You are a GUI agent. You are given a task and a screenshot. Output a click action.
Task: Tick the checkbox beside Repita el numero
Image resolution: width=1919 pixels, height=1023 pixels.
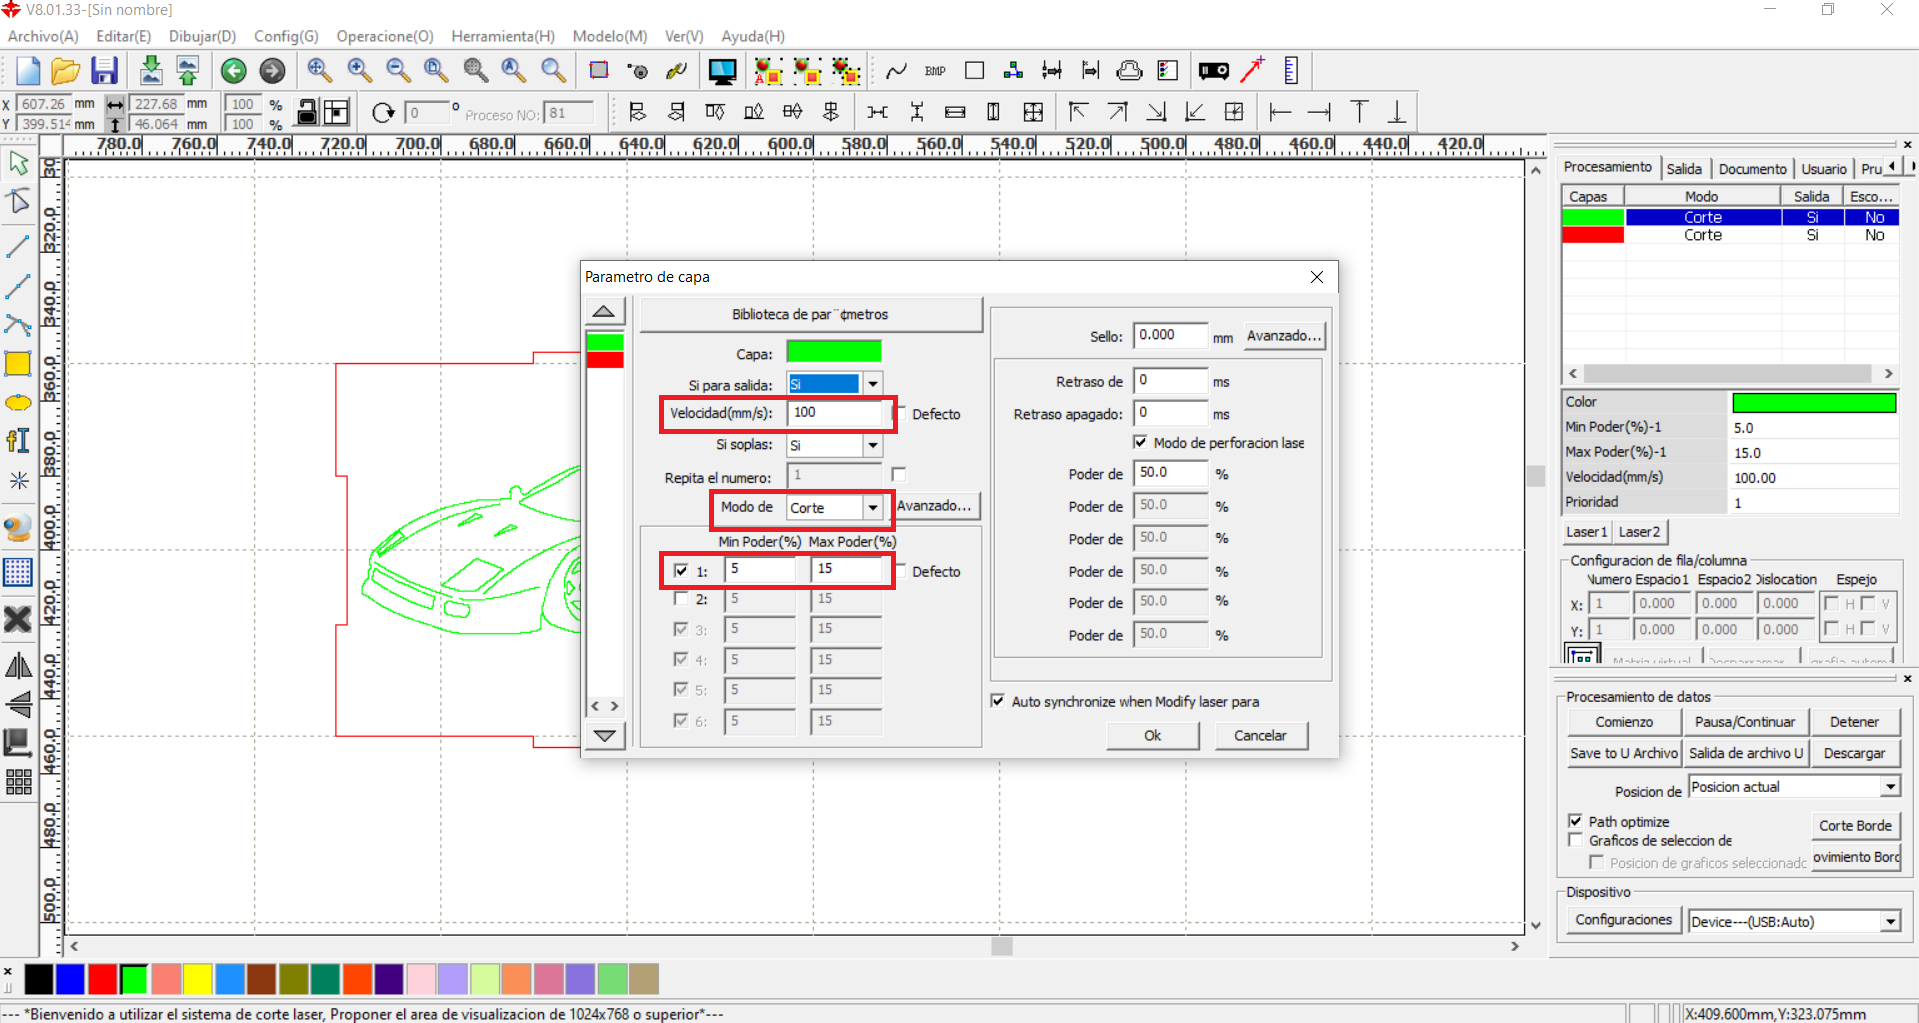click(899, 475)
